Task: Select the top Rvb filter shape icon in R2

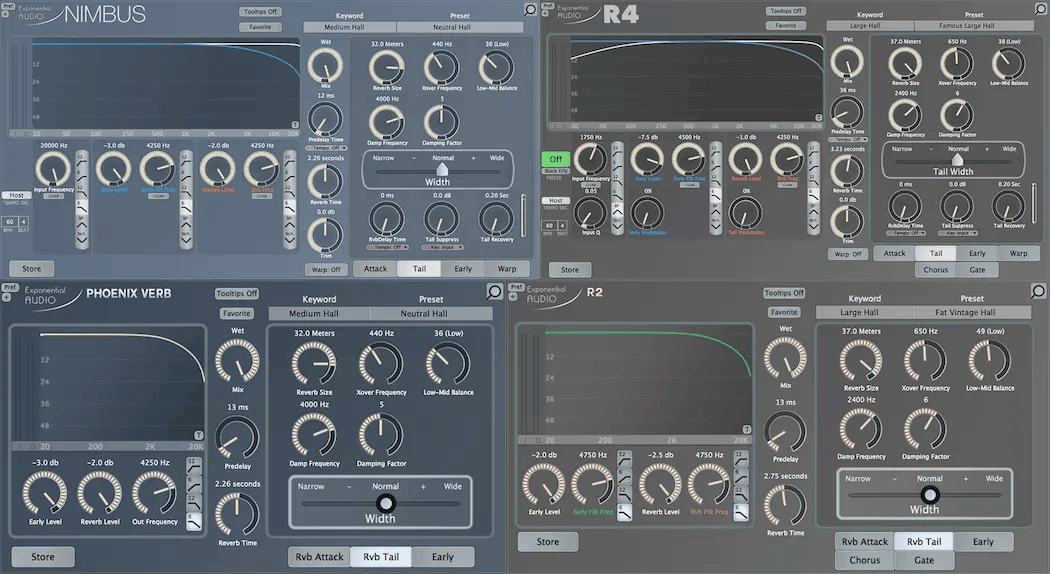Action: pos(741,457)
